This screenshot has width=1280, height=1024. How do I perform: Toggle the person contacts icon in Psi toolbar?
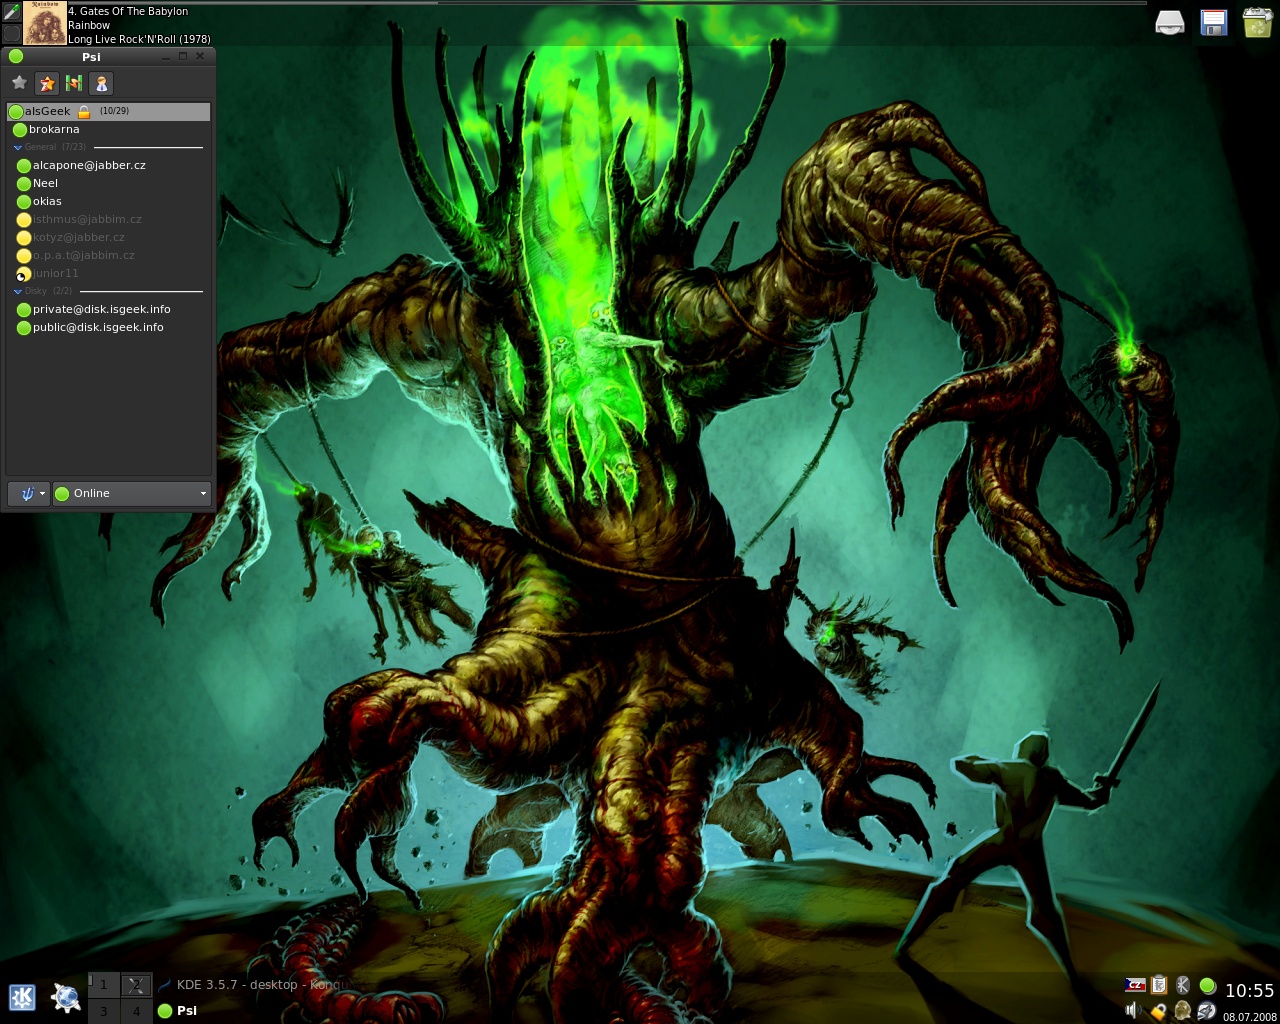pyautogui.click(x=101, y=83)
